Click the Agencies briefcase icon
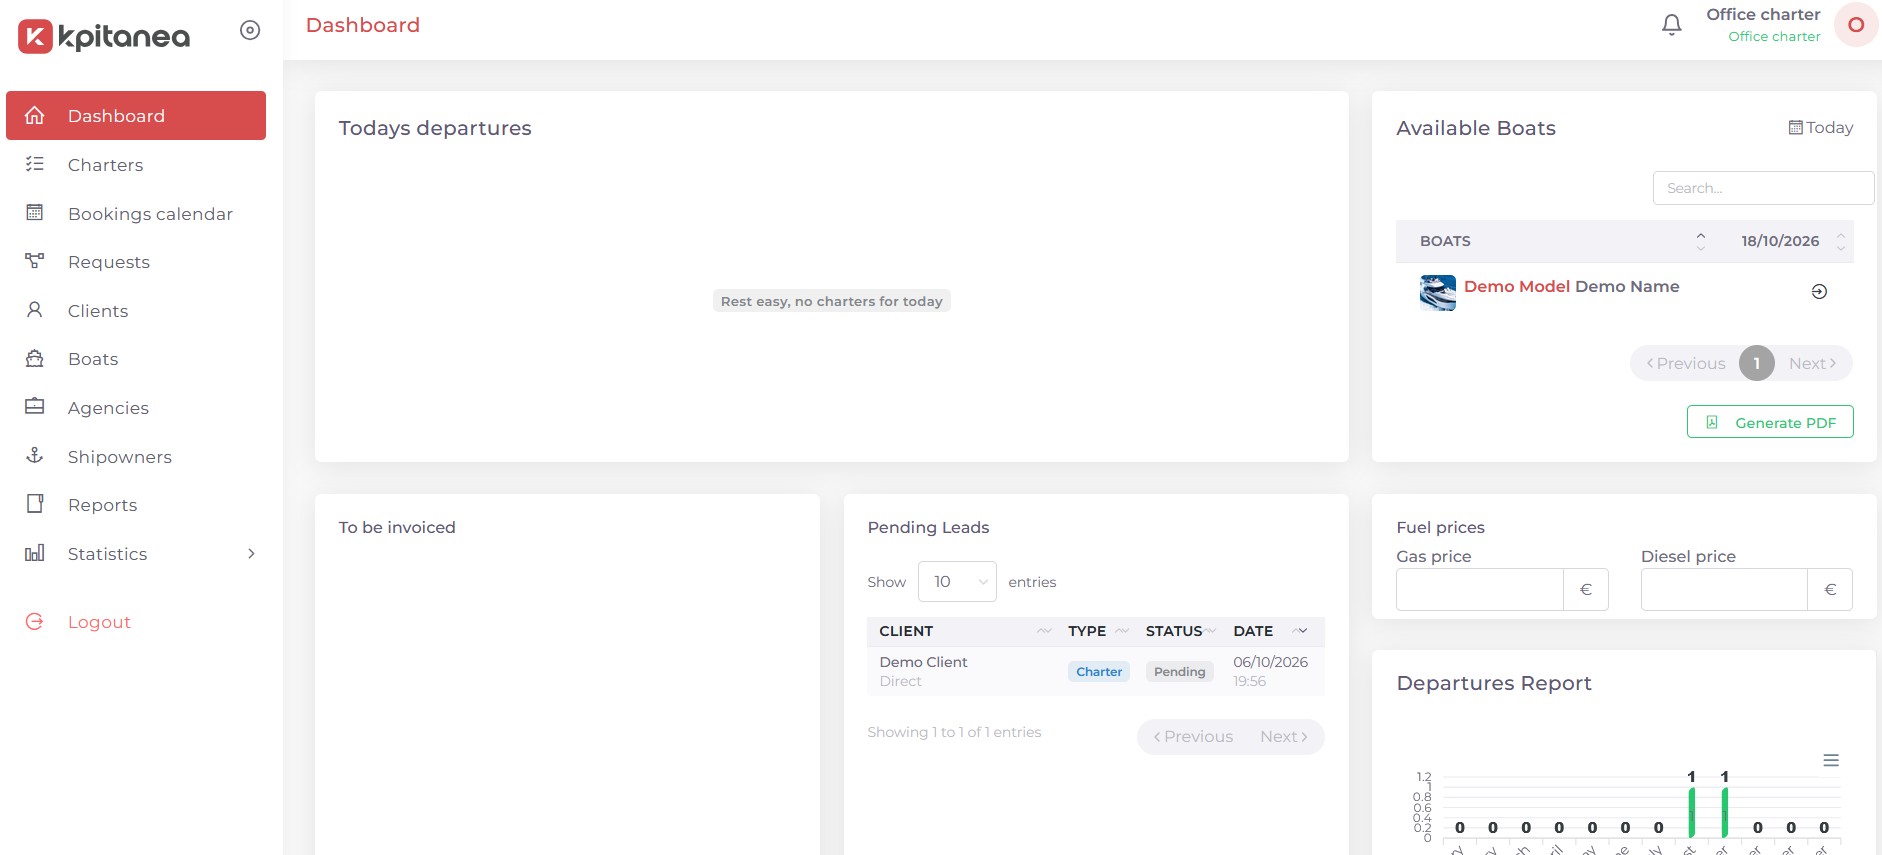Image resolution: width=1882 pixels, height=855 pixels. tap(35, 407)
